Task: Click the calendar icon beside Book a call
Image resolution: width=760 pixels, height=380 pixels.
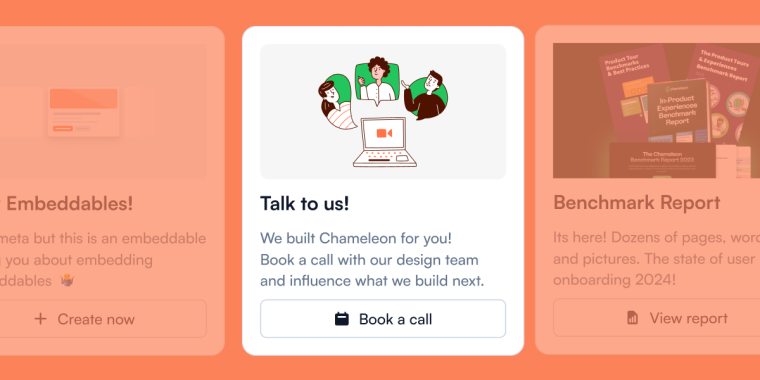Action: (x=342, y=319)
